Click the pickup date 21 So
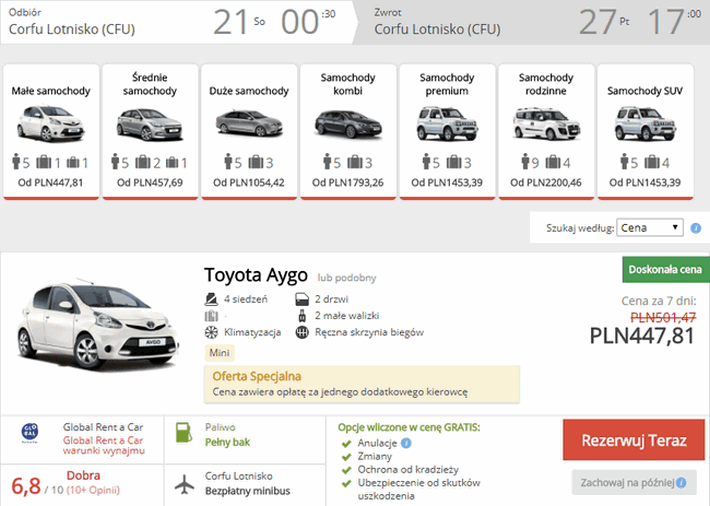710x506 pixels. click(239, 22)
